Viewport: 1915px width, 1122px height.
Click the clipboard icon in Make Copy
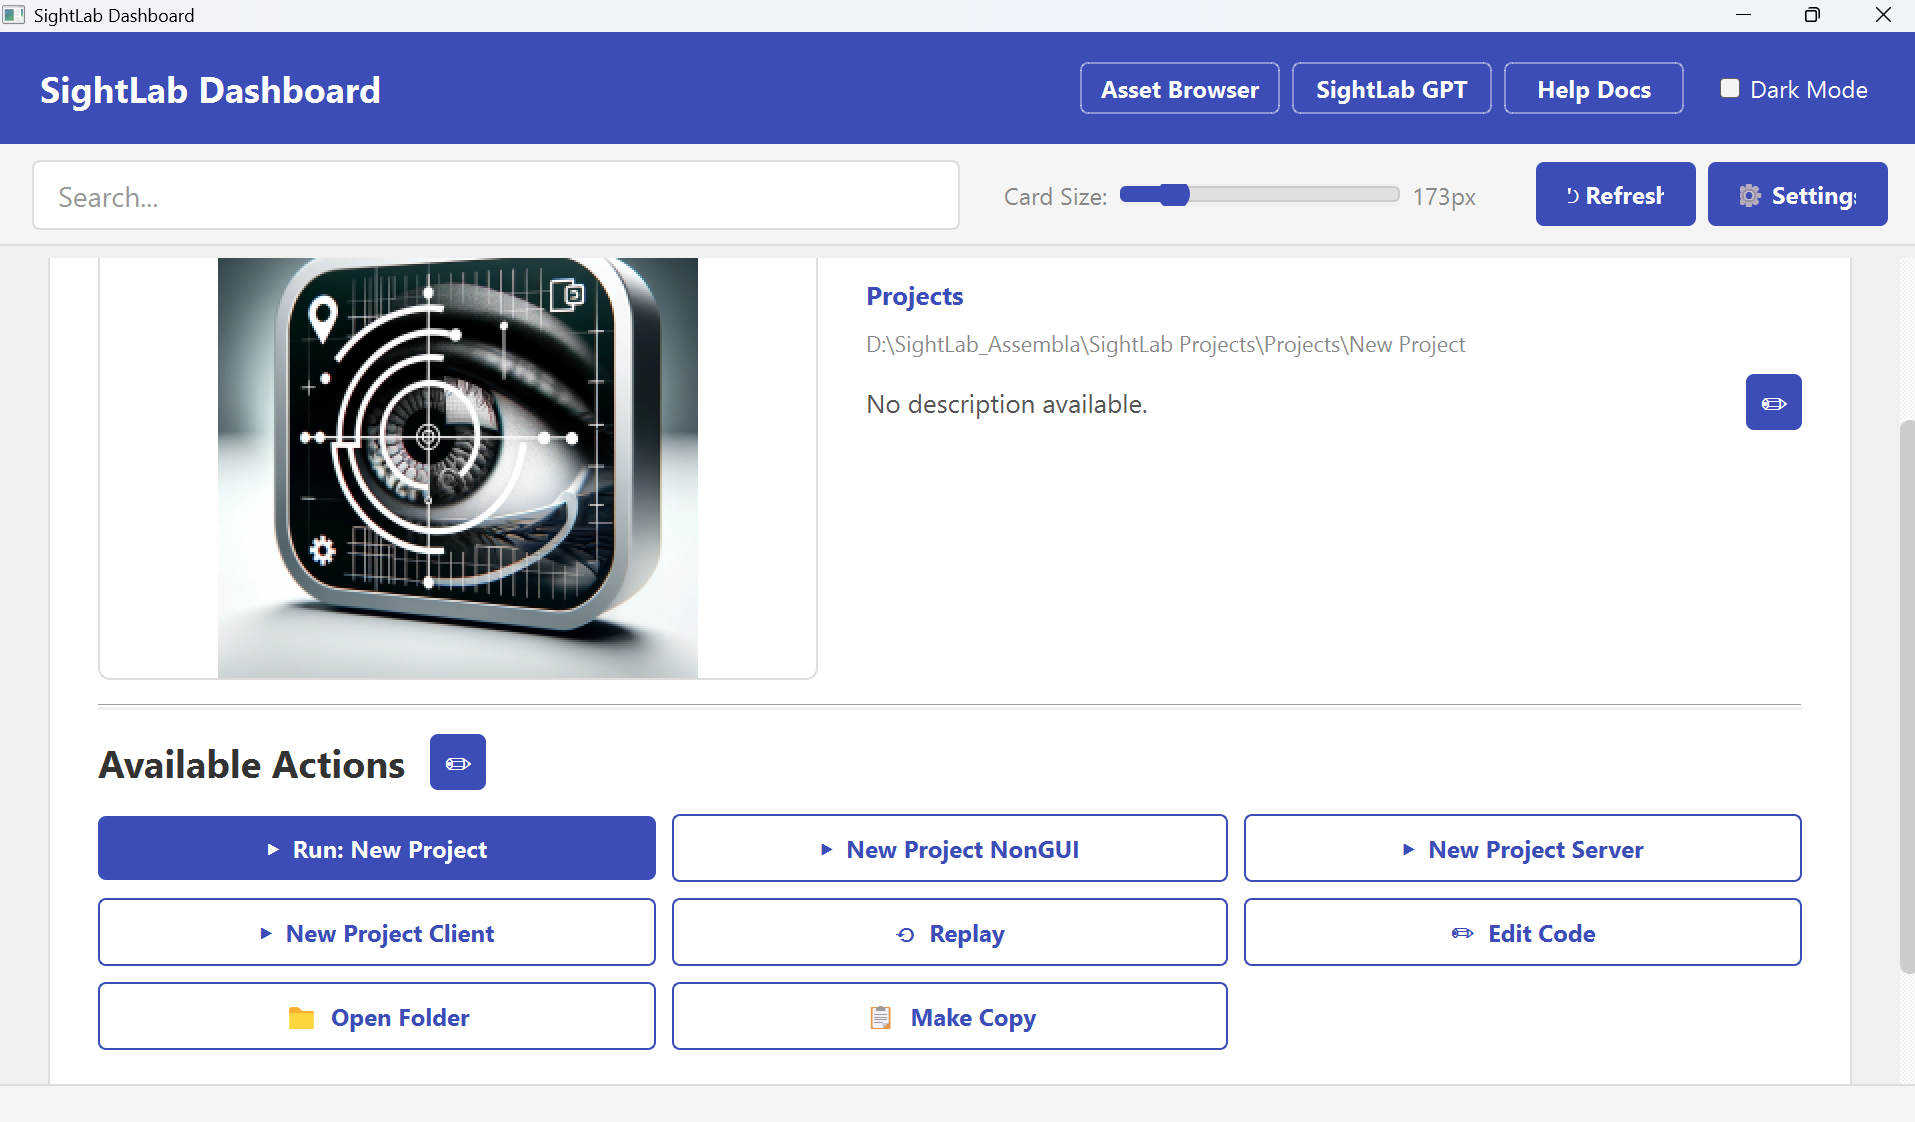point(880,1017)
